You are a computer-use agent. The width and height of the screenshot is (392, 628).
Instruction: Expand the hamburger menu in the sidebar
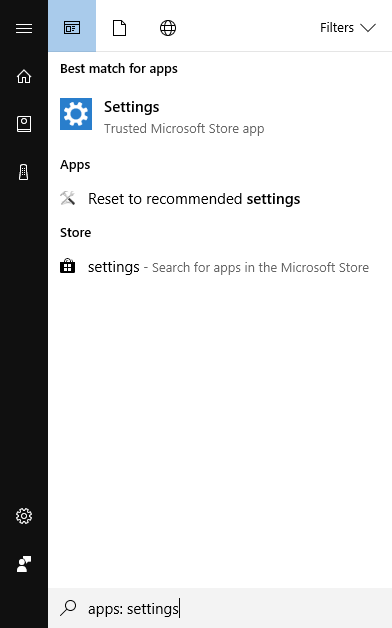pos(24,28)
